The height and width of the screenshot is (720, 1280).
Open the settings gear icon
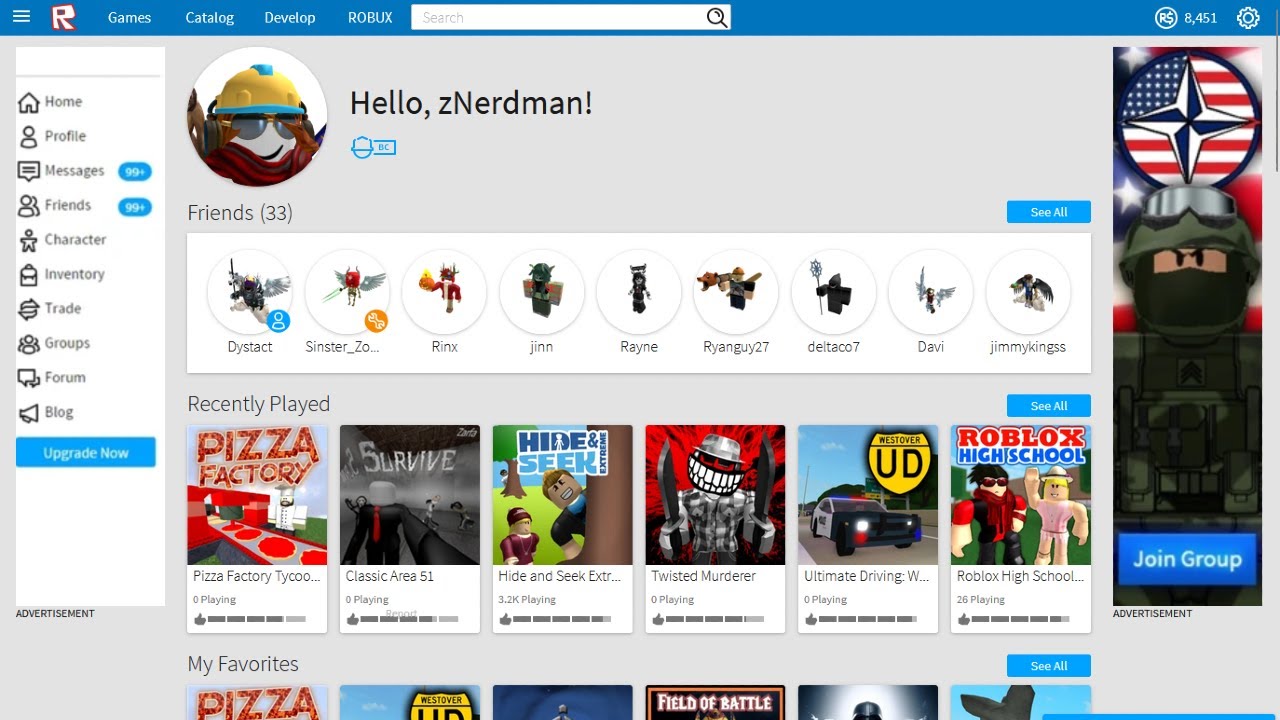(x=1248, y=17)
